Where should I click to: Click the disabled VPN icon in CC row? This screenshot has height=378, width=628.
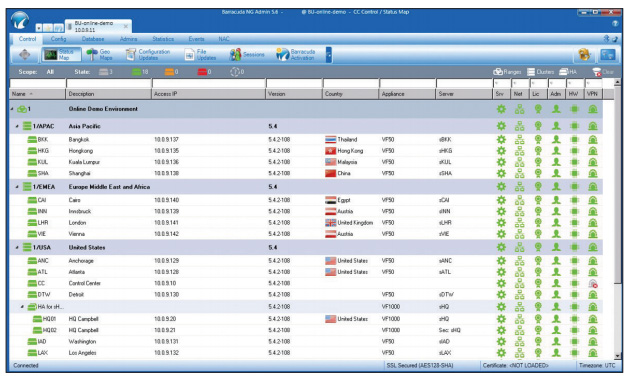593,284
